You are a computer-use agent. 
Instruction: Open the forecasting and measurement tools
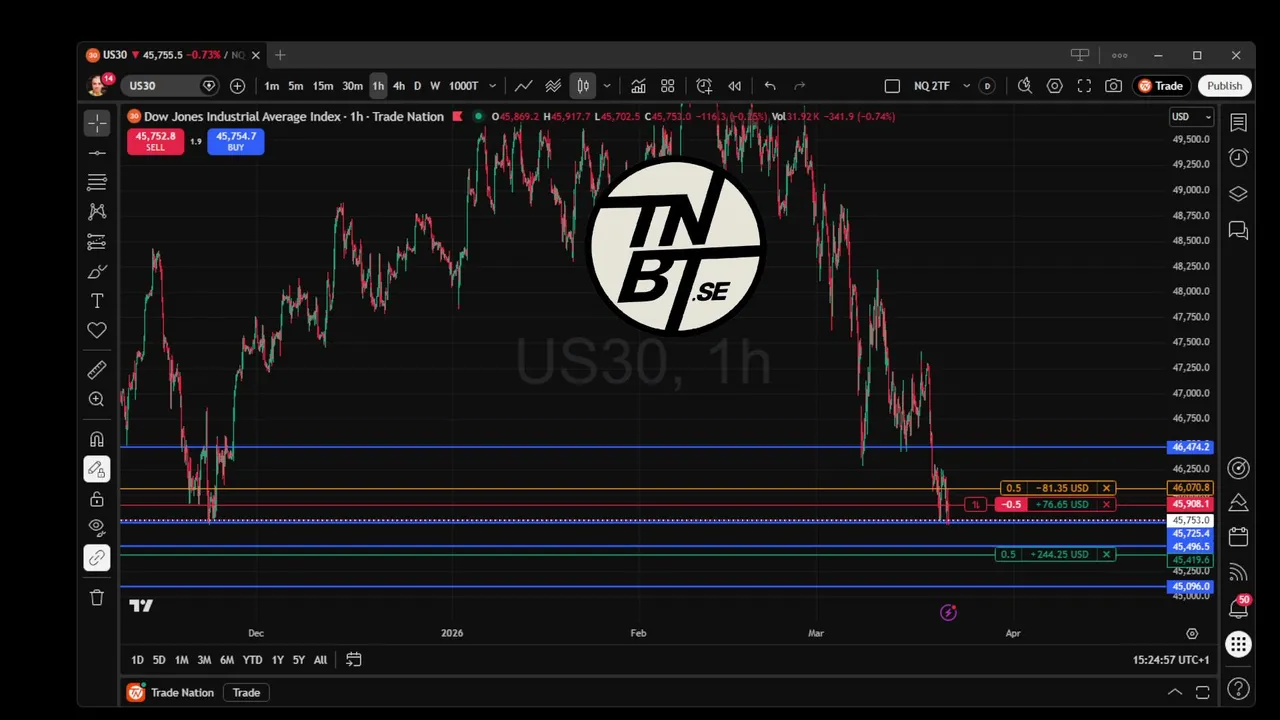click(x=97, y=241)
